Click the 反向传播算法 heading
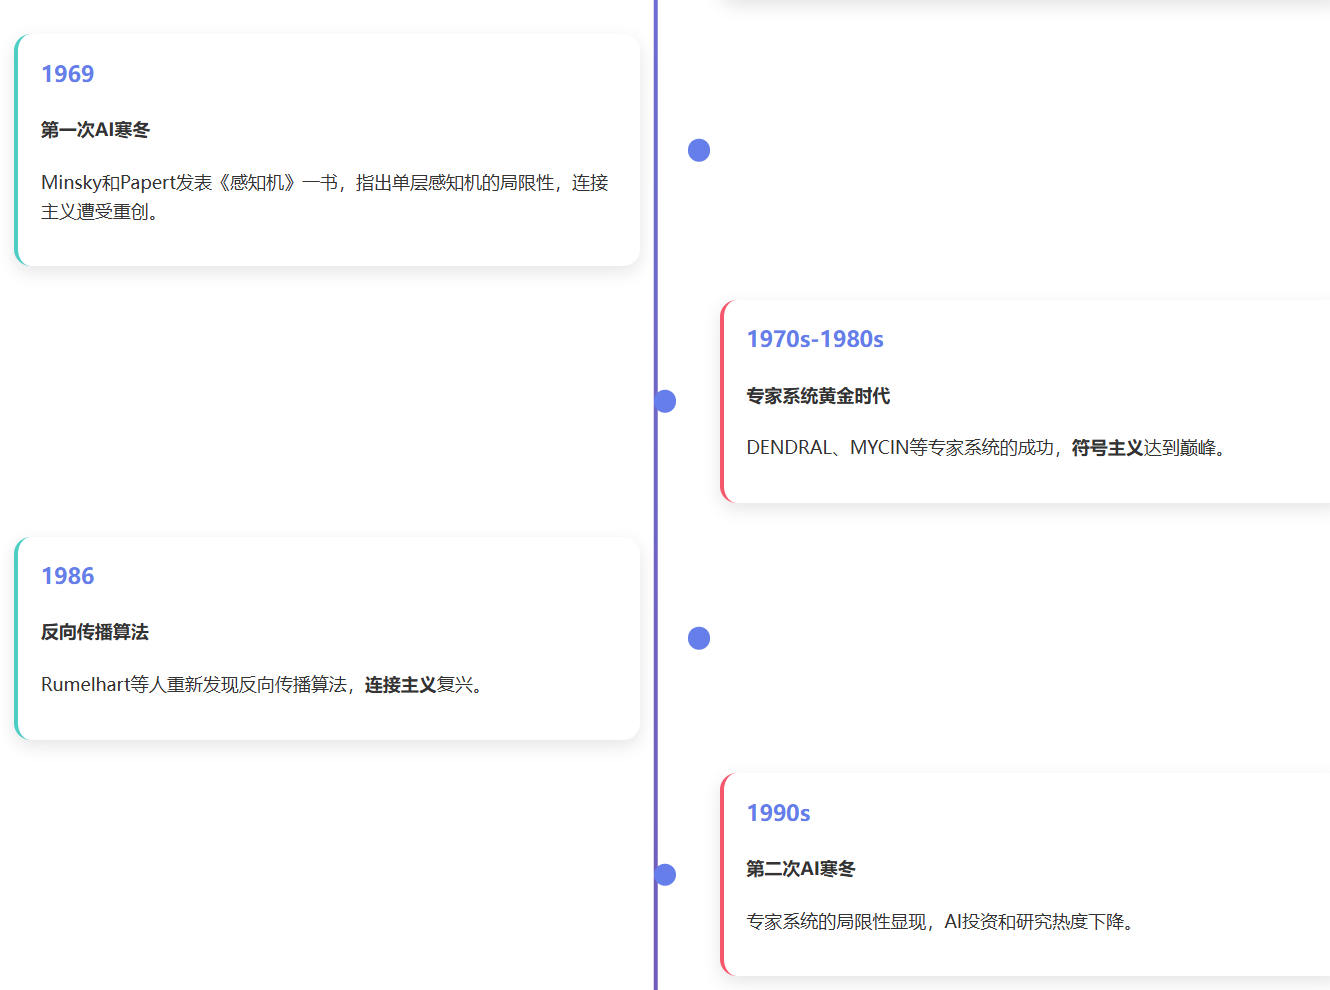1330x990 pixels. (92, 632)
